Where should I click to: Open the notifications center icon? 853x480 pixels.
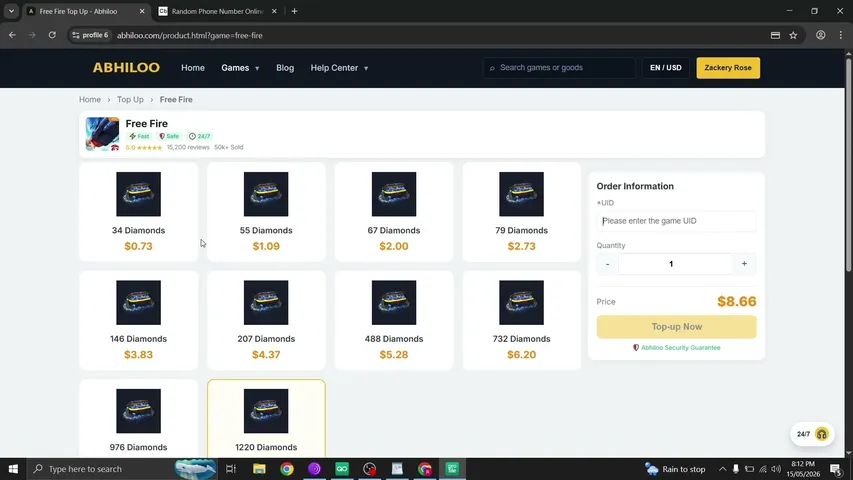tap(836, 469)
